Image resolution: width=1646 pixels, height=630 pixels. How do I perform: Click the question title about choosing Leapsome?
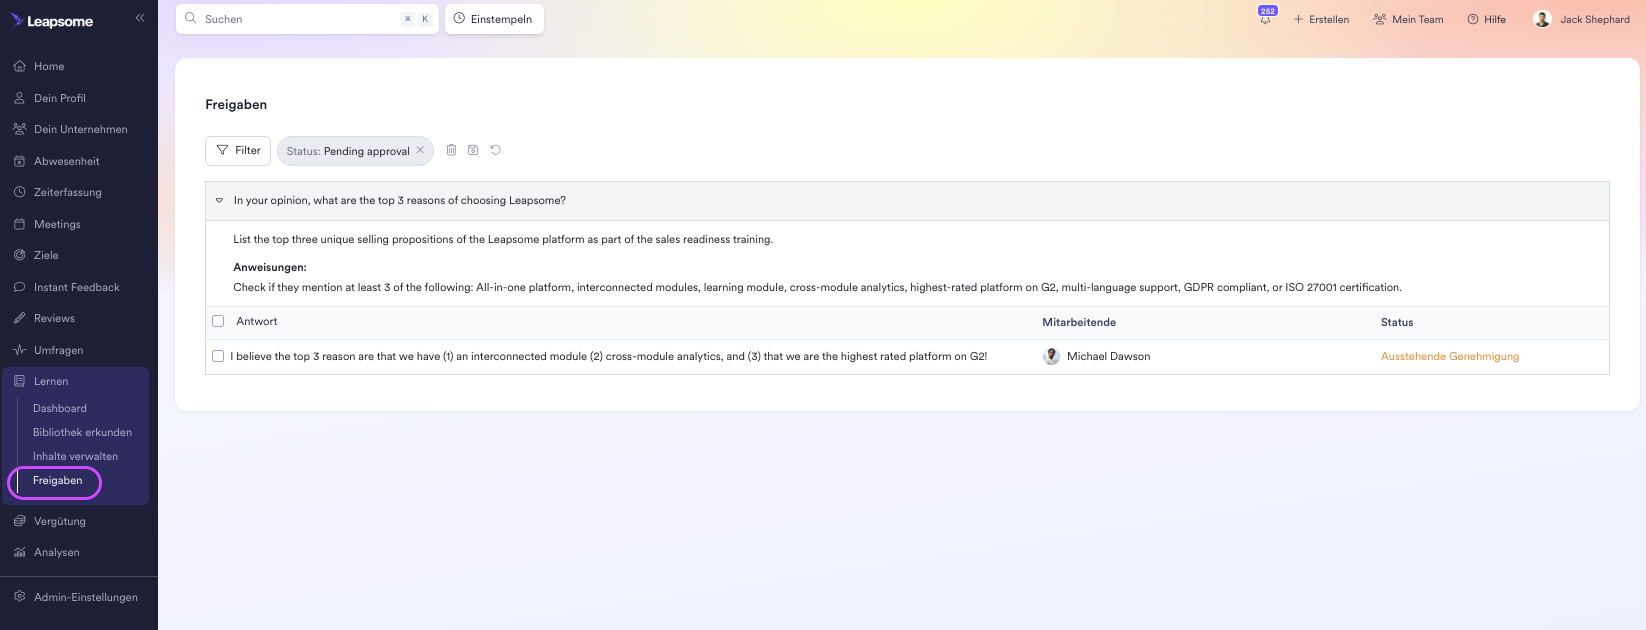(400, 200)
